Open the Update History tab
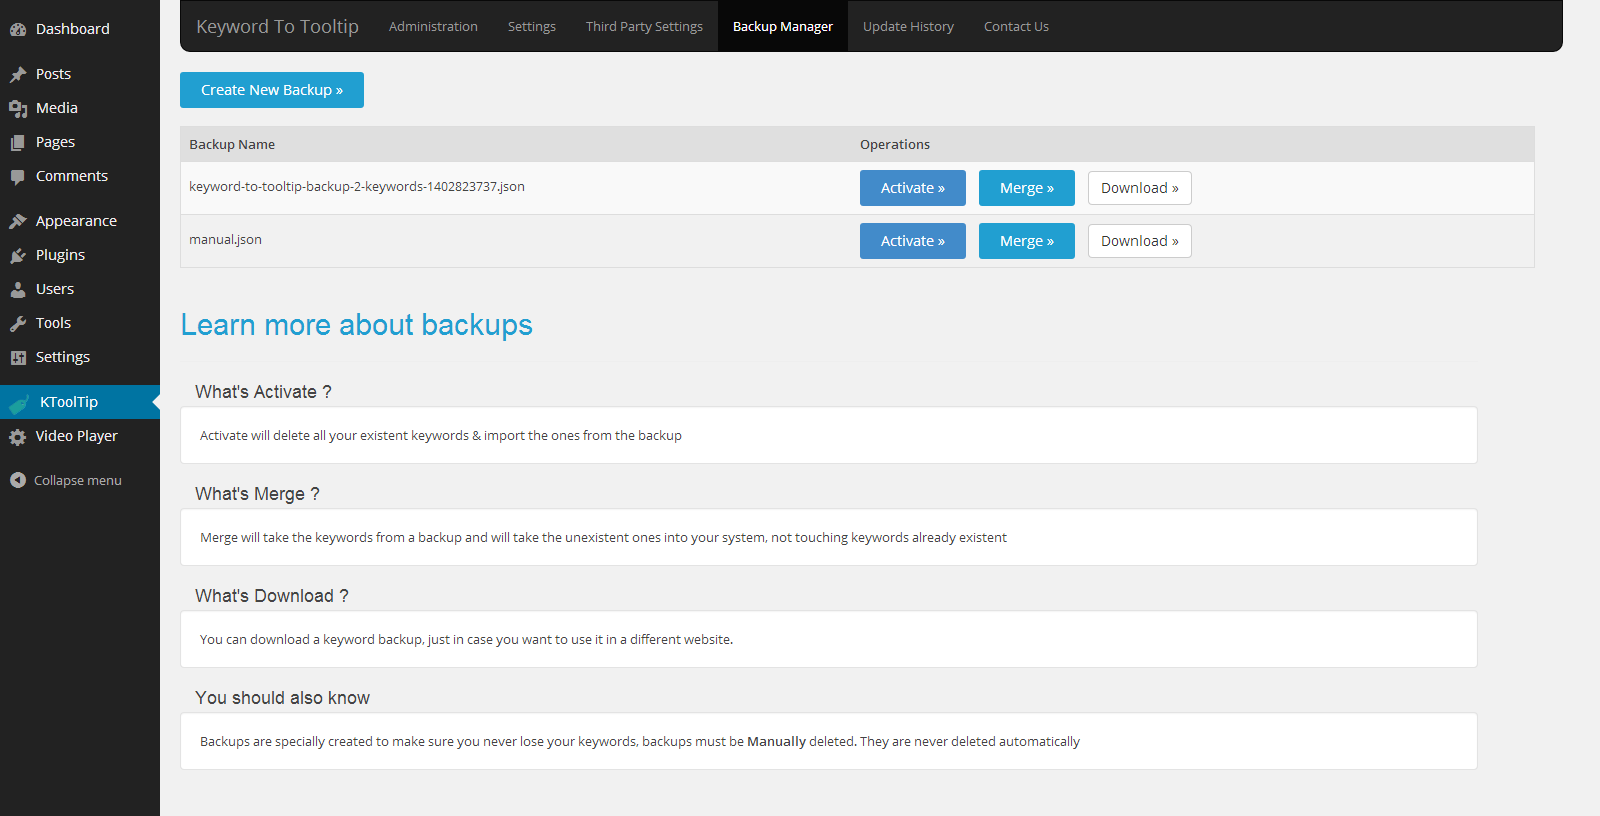The image size is (1600, 816). coord(908,27)
